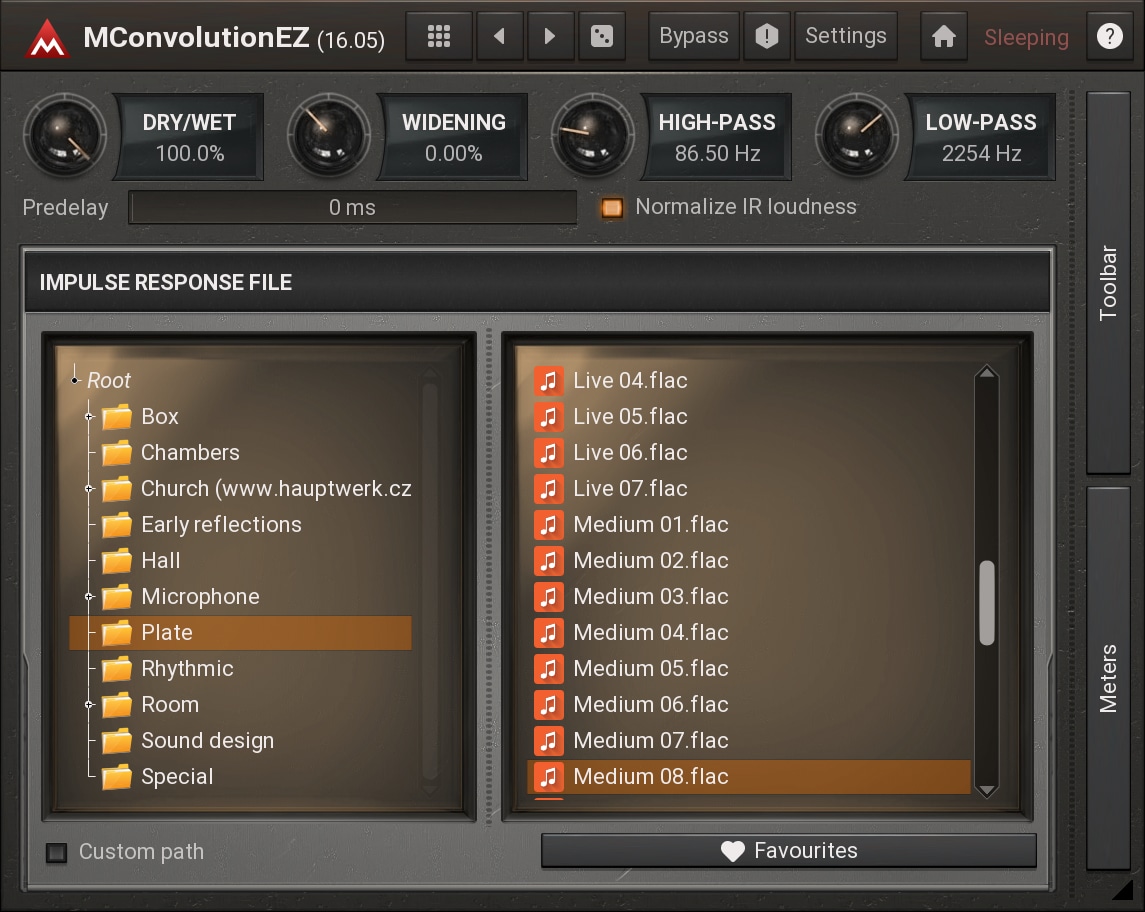Click the Sleeping status indicator
The width and height of the screenshot is (1145, 912).
1026,37
